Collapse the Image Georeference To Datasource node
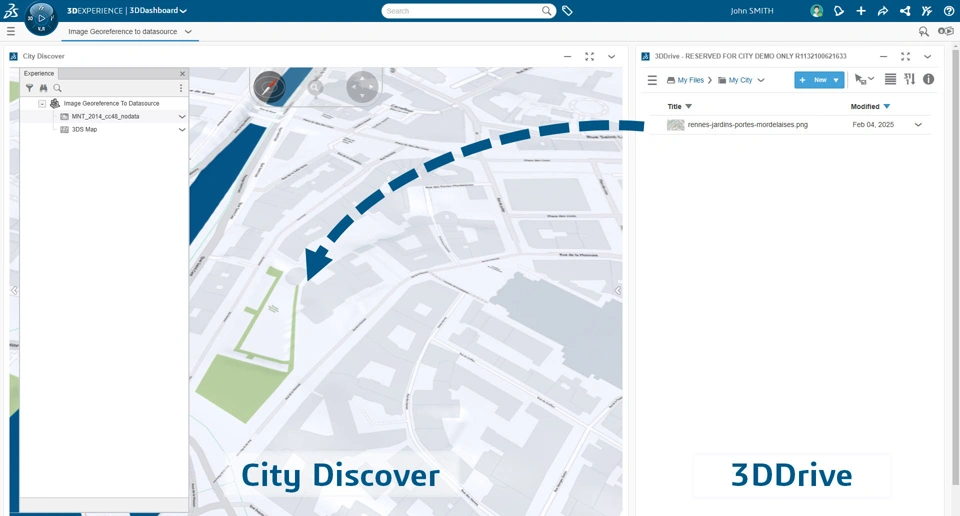Image resolution: width=960 pixels, height=516 pixels. (42, 104)
